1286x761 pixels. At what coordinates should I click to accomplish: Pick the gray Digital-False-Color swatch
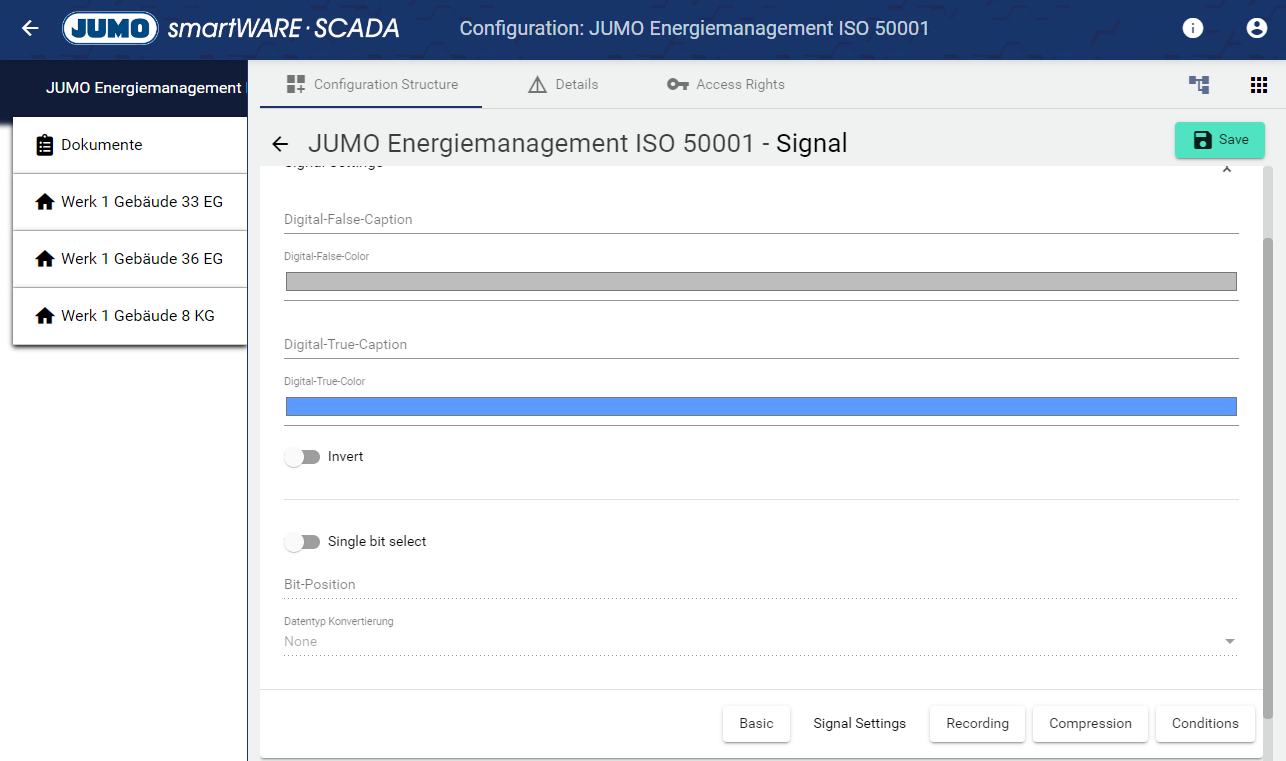tap(761, 281)
